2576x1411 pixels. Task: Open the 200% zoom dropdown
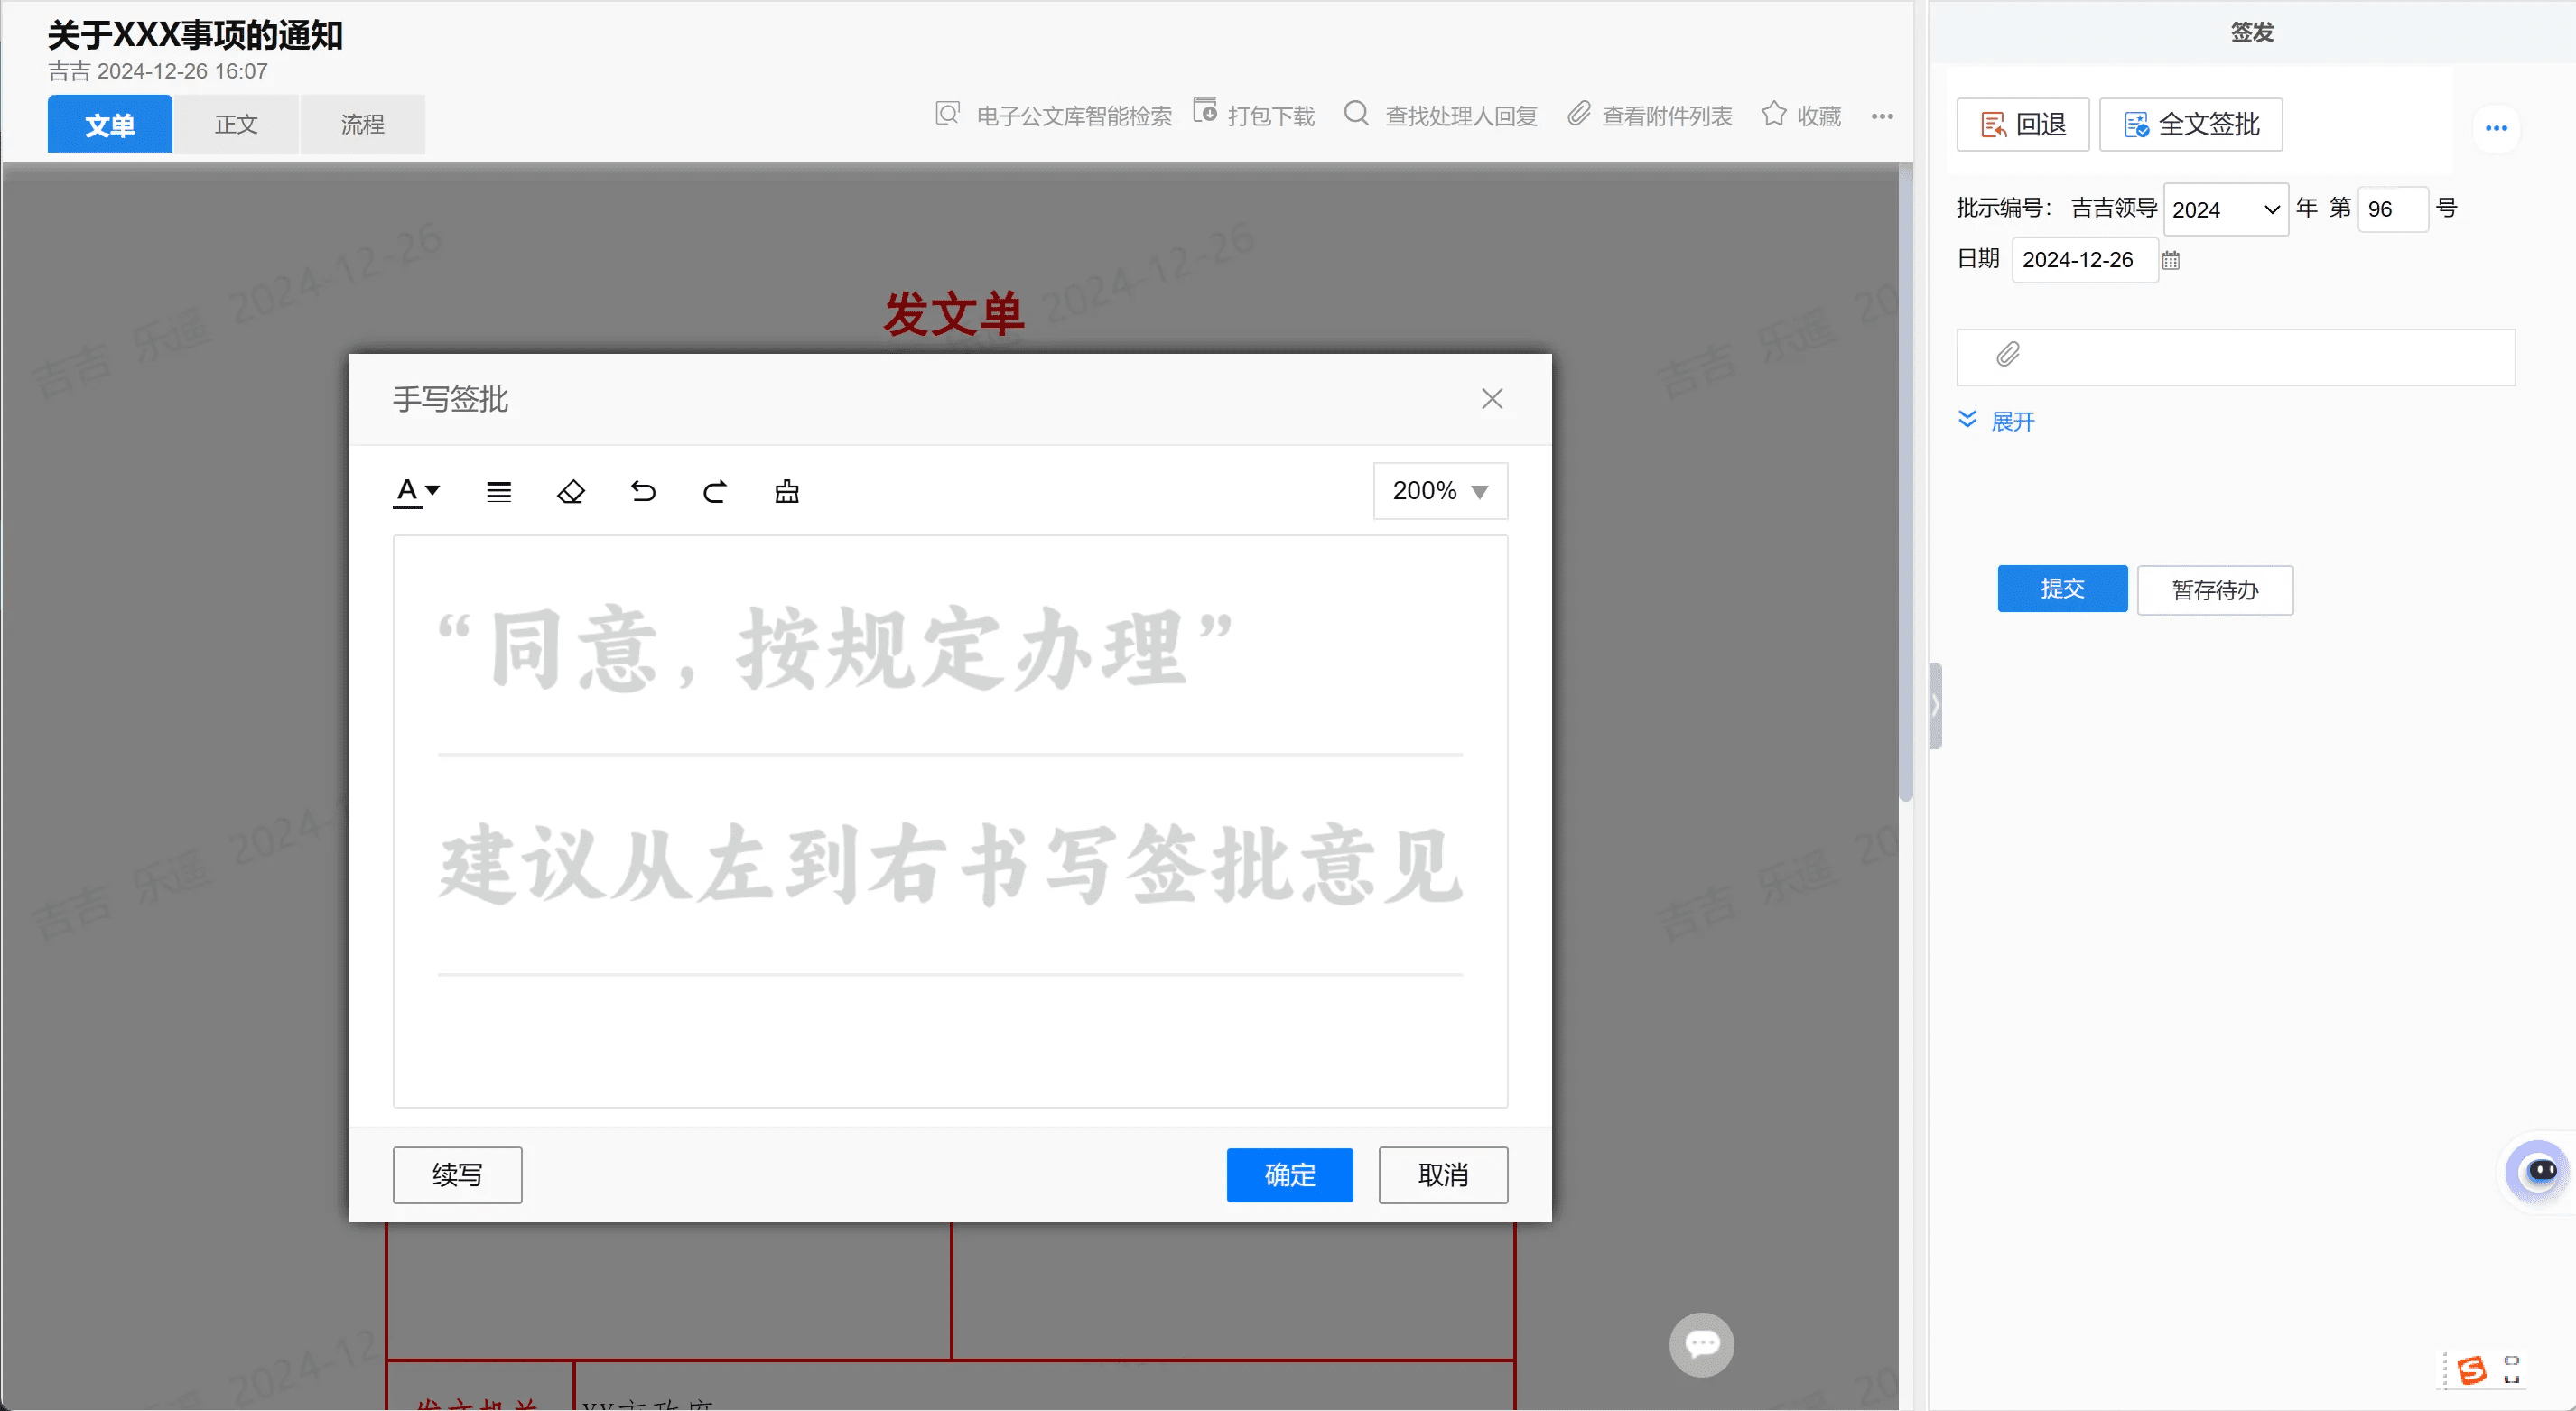coord(1440,491)
